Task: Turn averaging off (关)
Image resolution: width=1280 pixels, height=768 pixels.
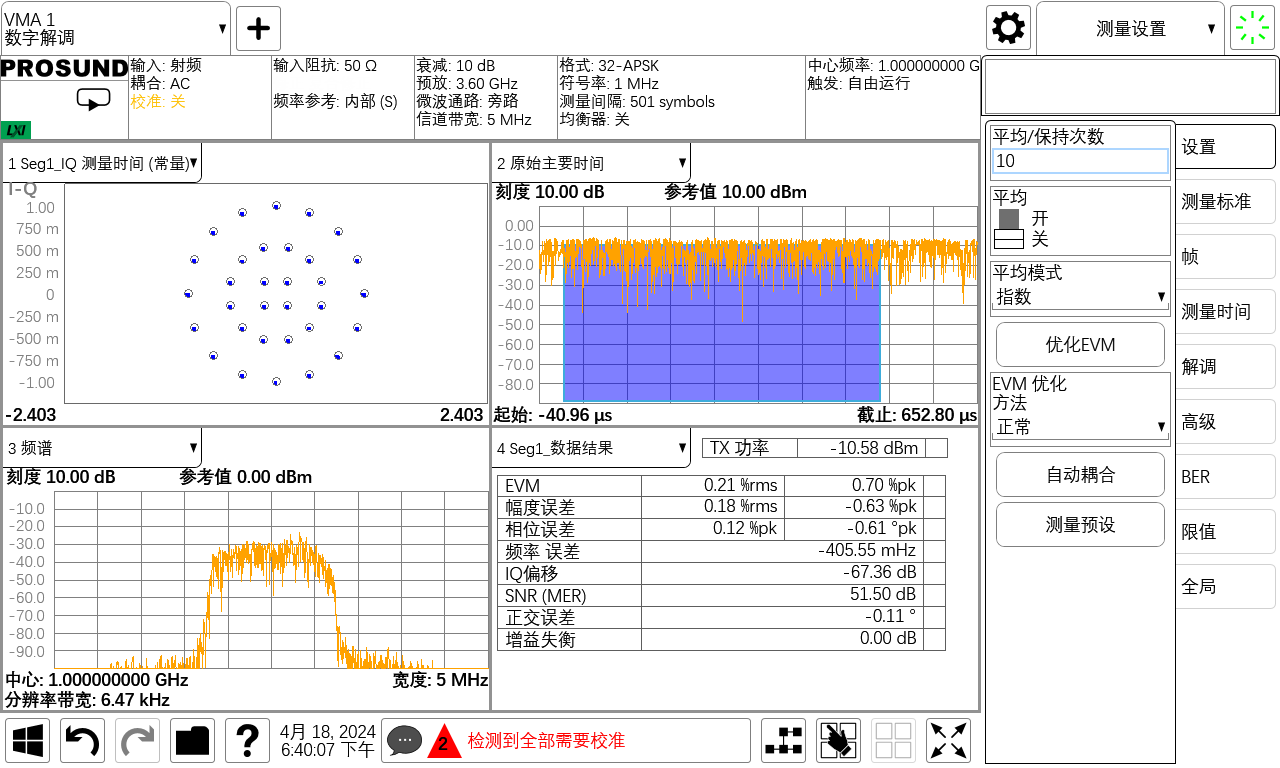Action: click(x=1010, y=239)
